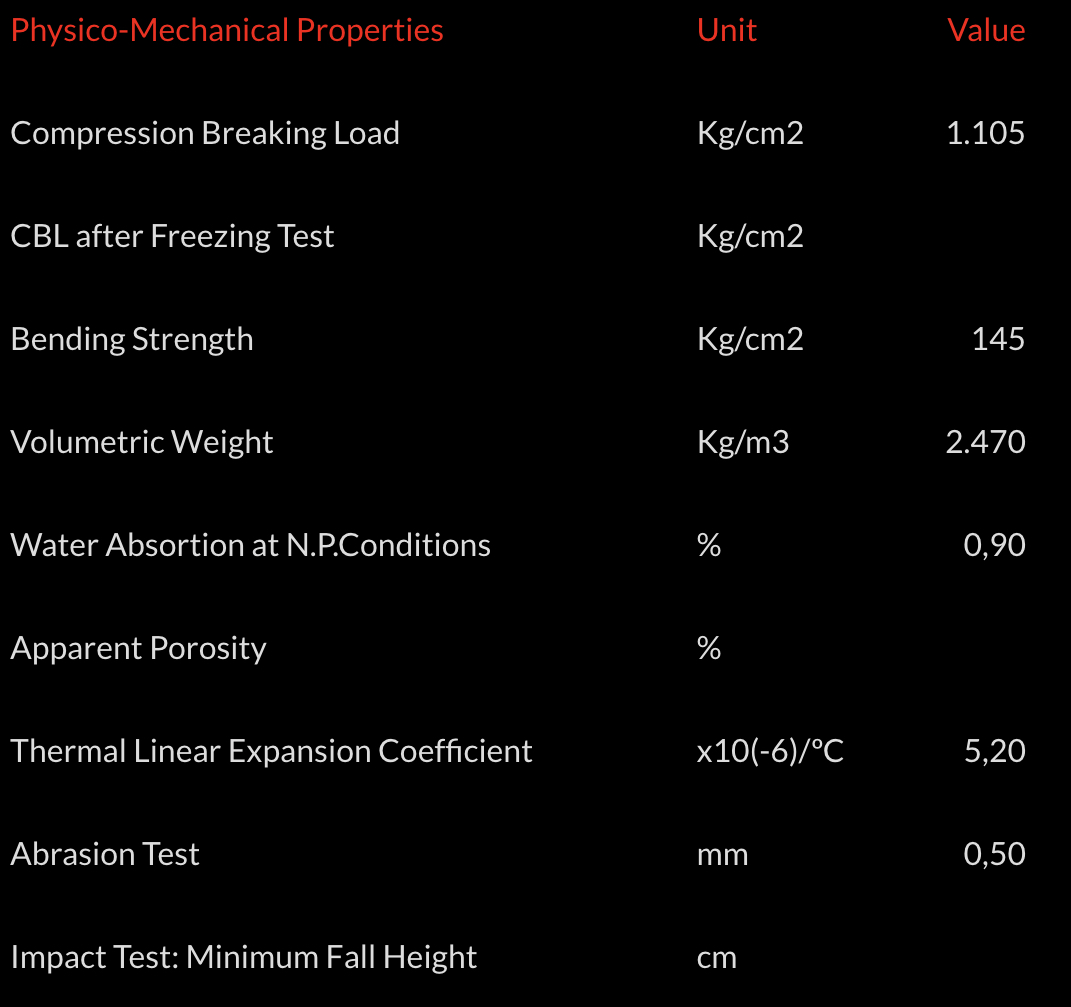Click the x10(-6)/ºC unit cell
Image resolution: width=1071 pixels, height=1007 pixels.
[x=770, y=751]
